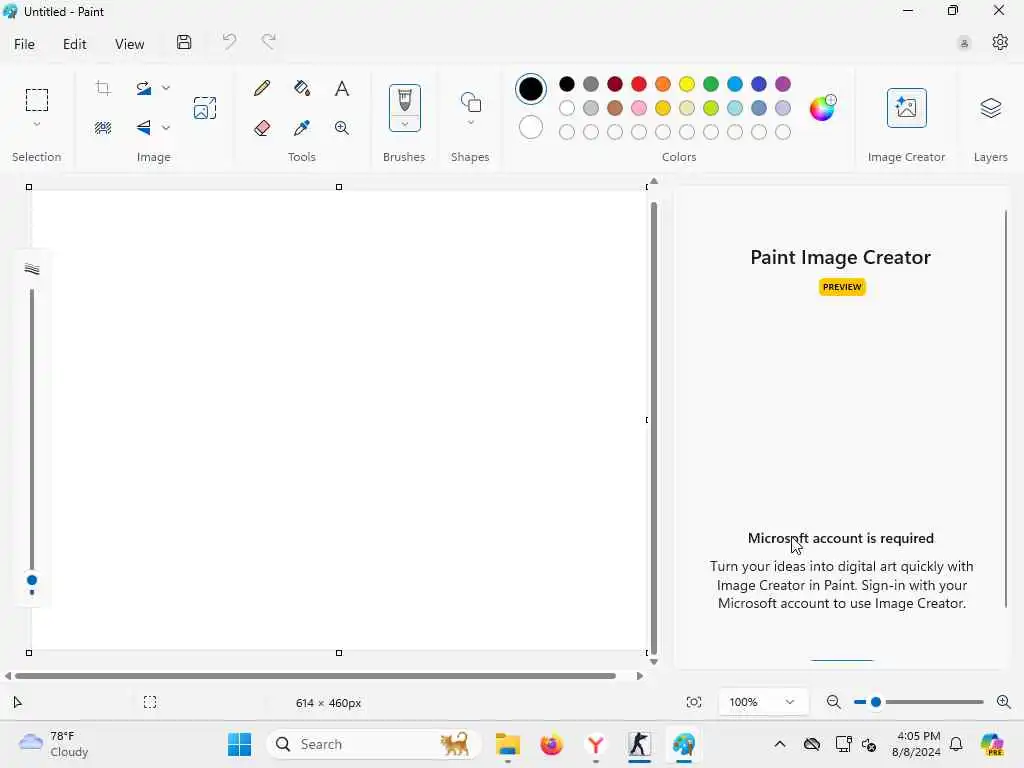Click the account profile icon
The height and width of the screenshot is (768, 1024).
point(964,43)
